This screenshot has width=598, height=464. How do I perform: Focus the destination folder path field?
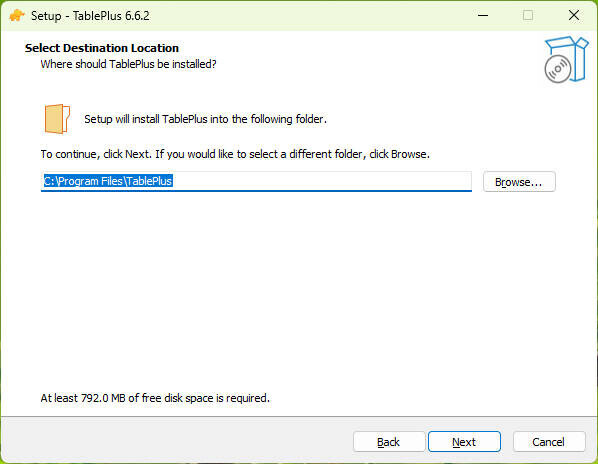[x=256, y=181]
